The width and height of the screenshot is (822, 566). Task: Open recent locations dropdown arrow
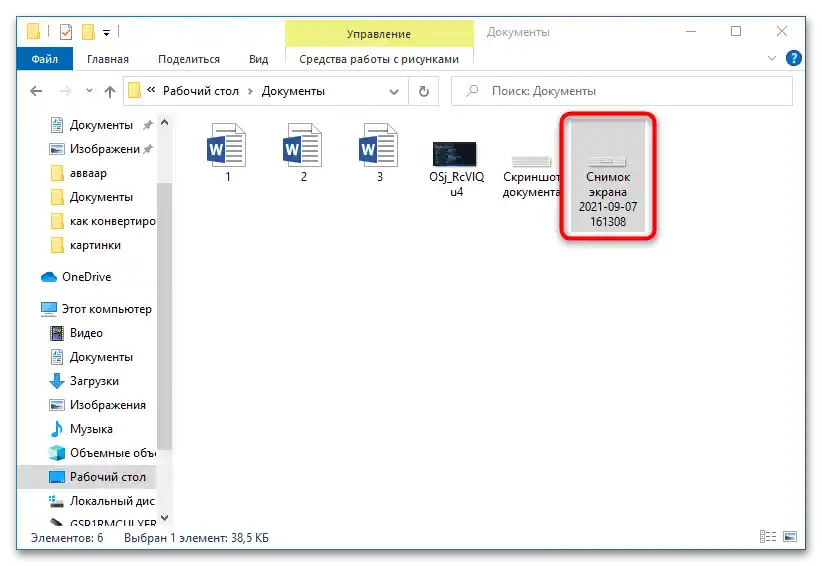89,91
